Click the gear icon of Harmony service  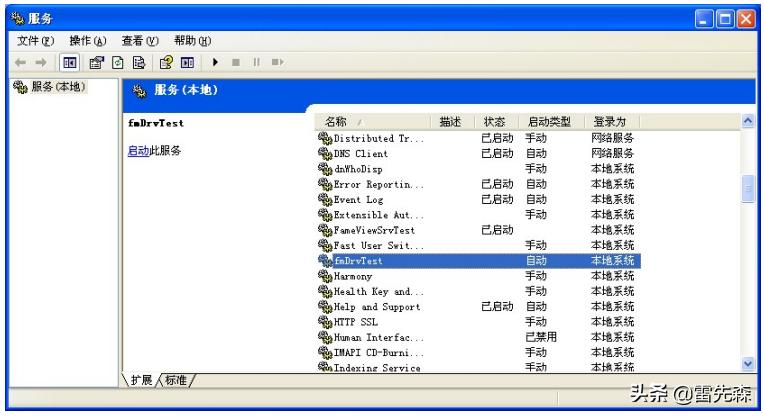[x=325, y=276]
